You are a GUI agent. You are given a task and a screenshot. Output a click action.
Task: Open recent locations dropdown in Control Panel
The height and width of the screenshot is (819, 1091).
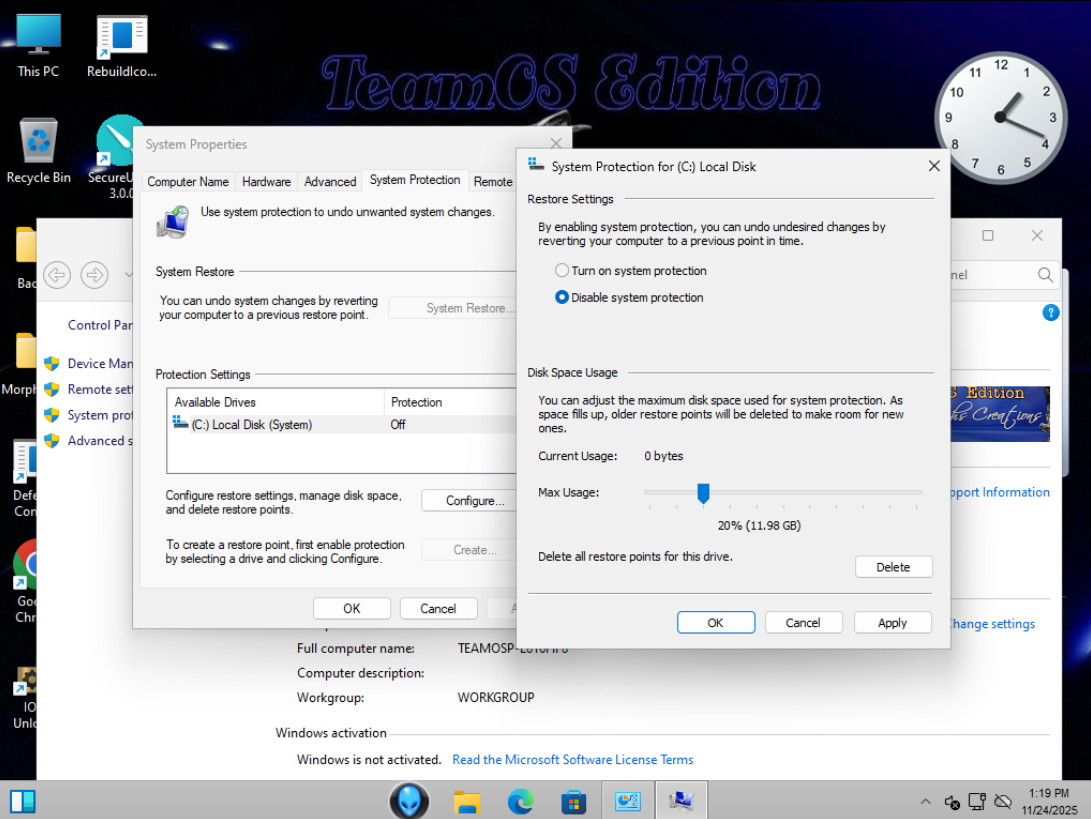127,275
